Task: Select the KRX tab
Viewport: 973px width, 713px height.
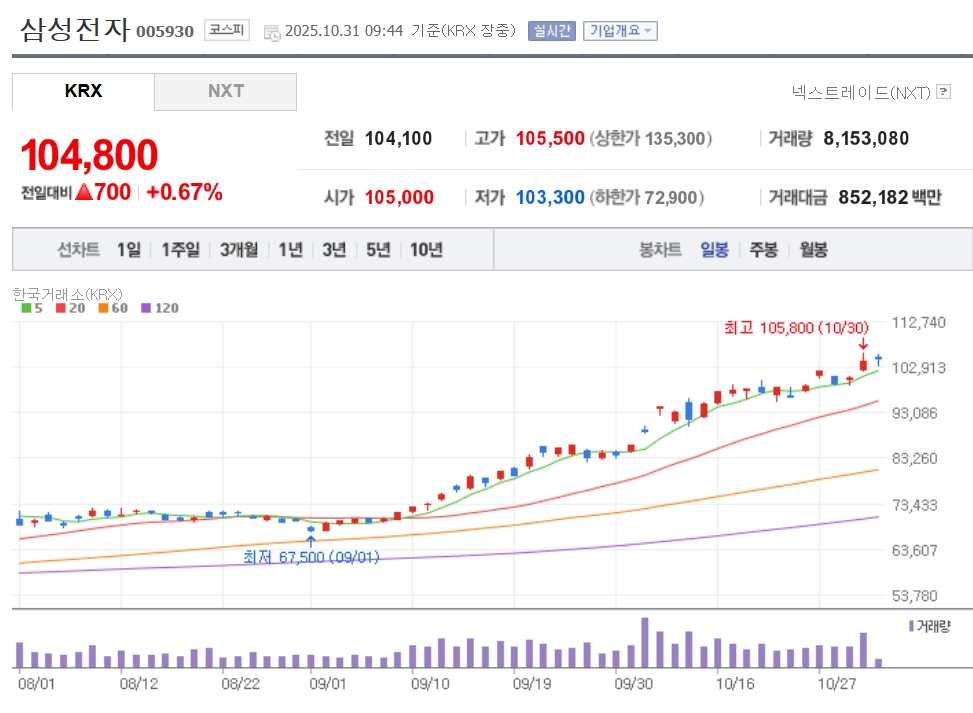Action: pos(83,91)
